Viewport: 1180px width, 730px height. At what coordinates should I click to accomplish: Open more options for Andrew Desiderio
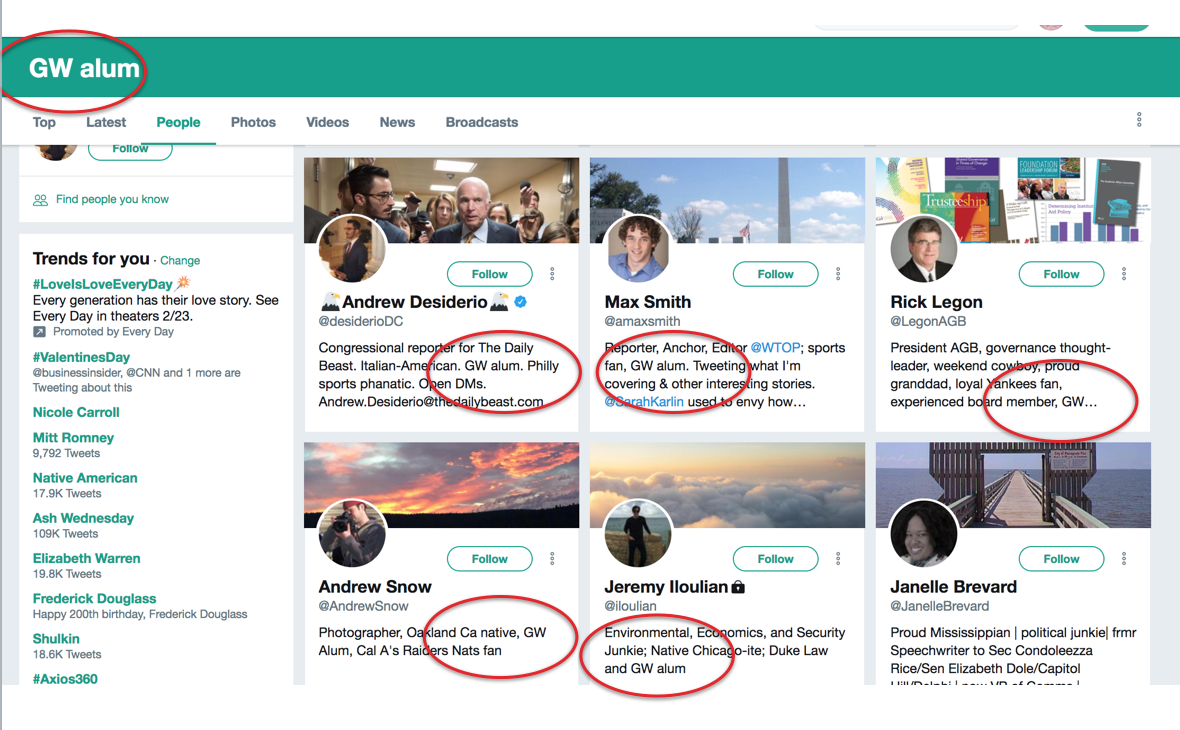pos(552,274)
